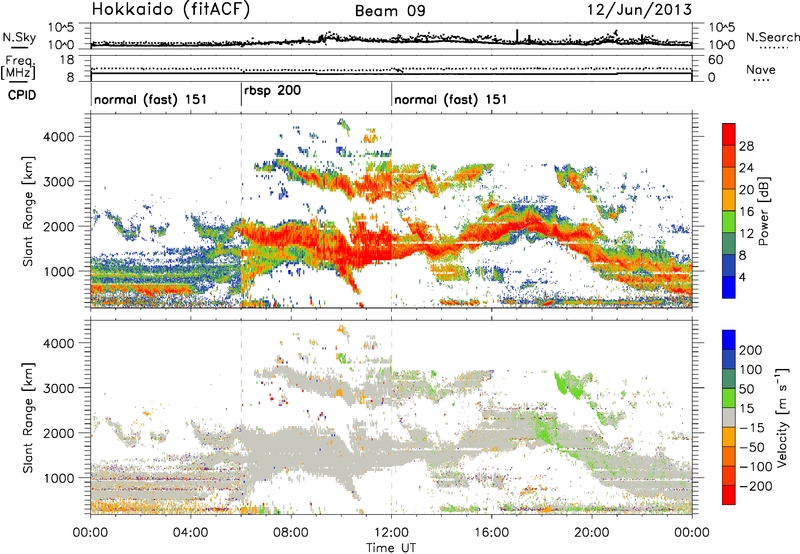Screen dimensions: 800x554
Task: Click the '3000' tick on velocity panel axis
Action: click(x=58, y=388)
